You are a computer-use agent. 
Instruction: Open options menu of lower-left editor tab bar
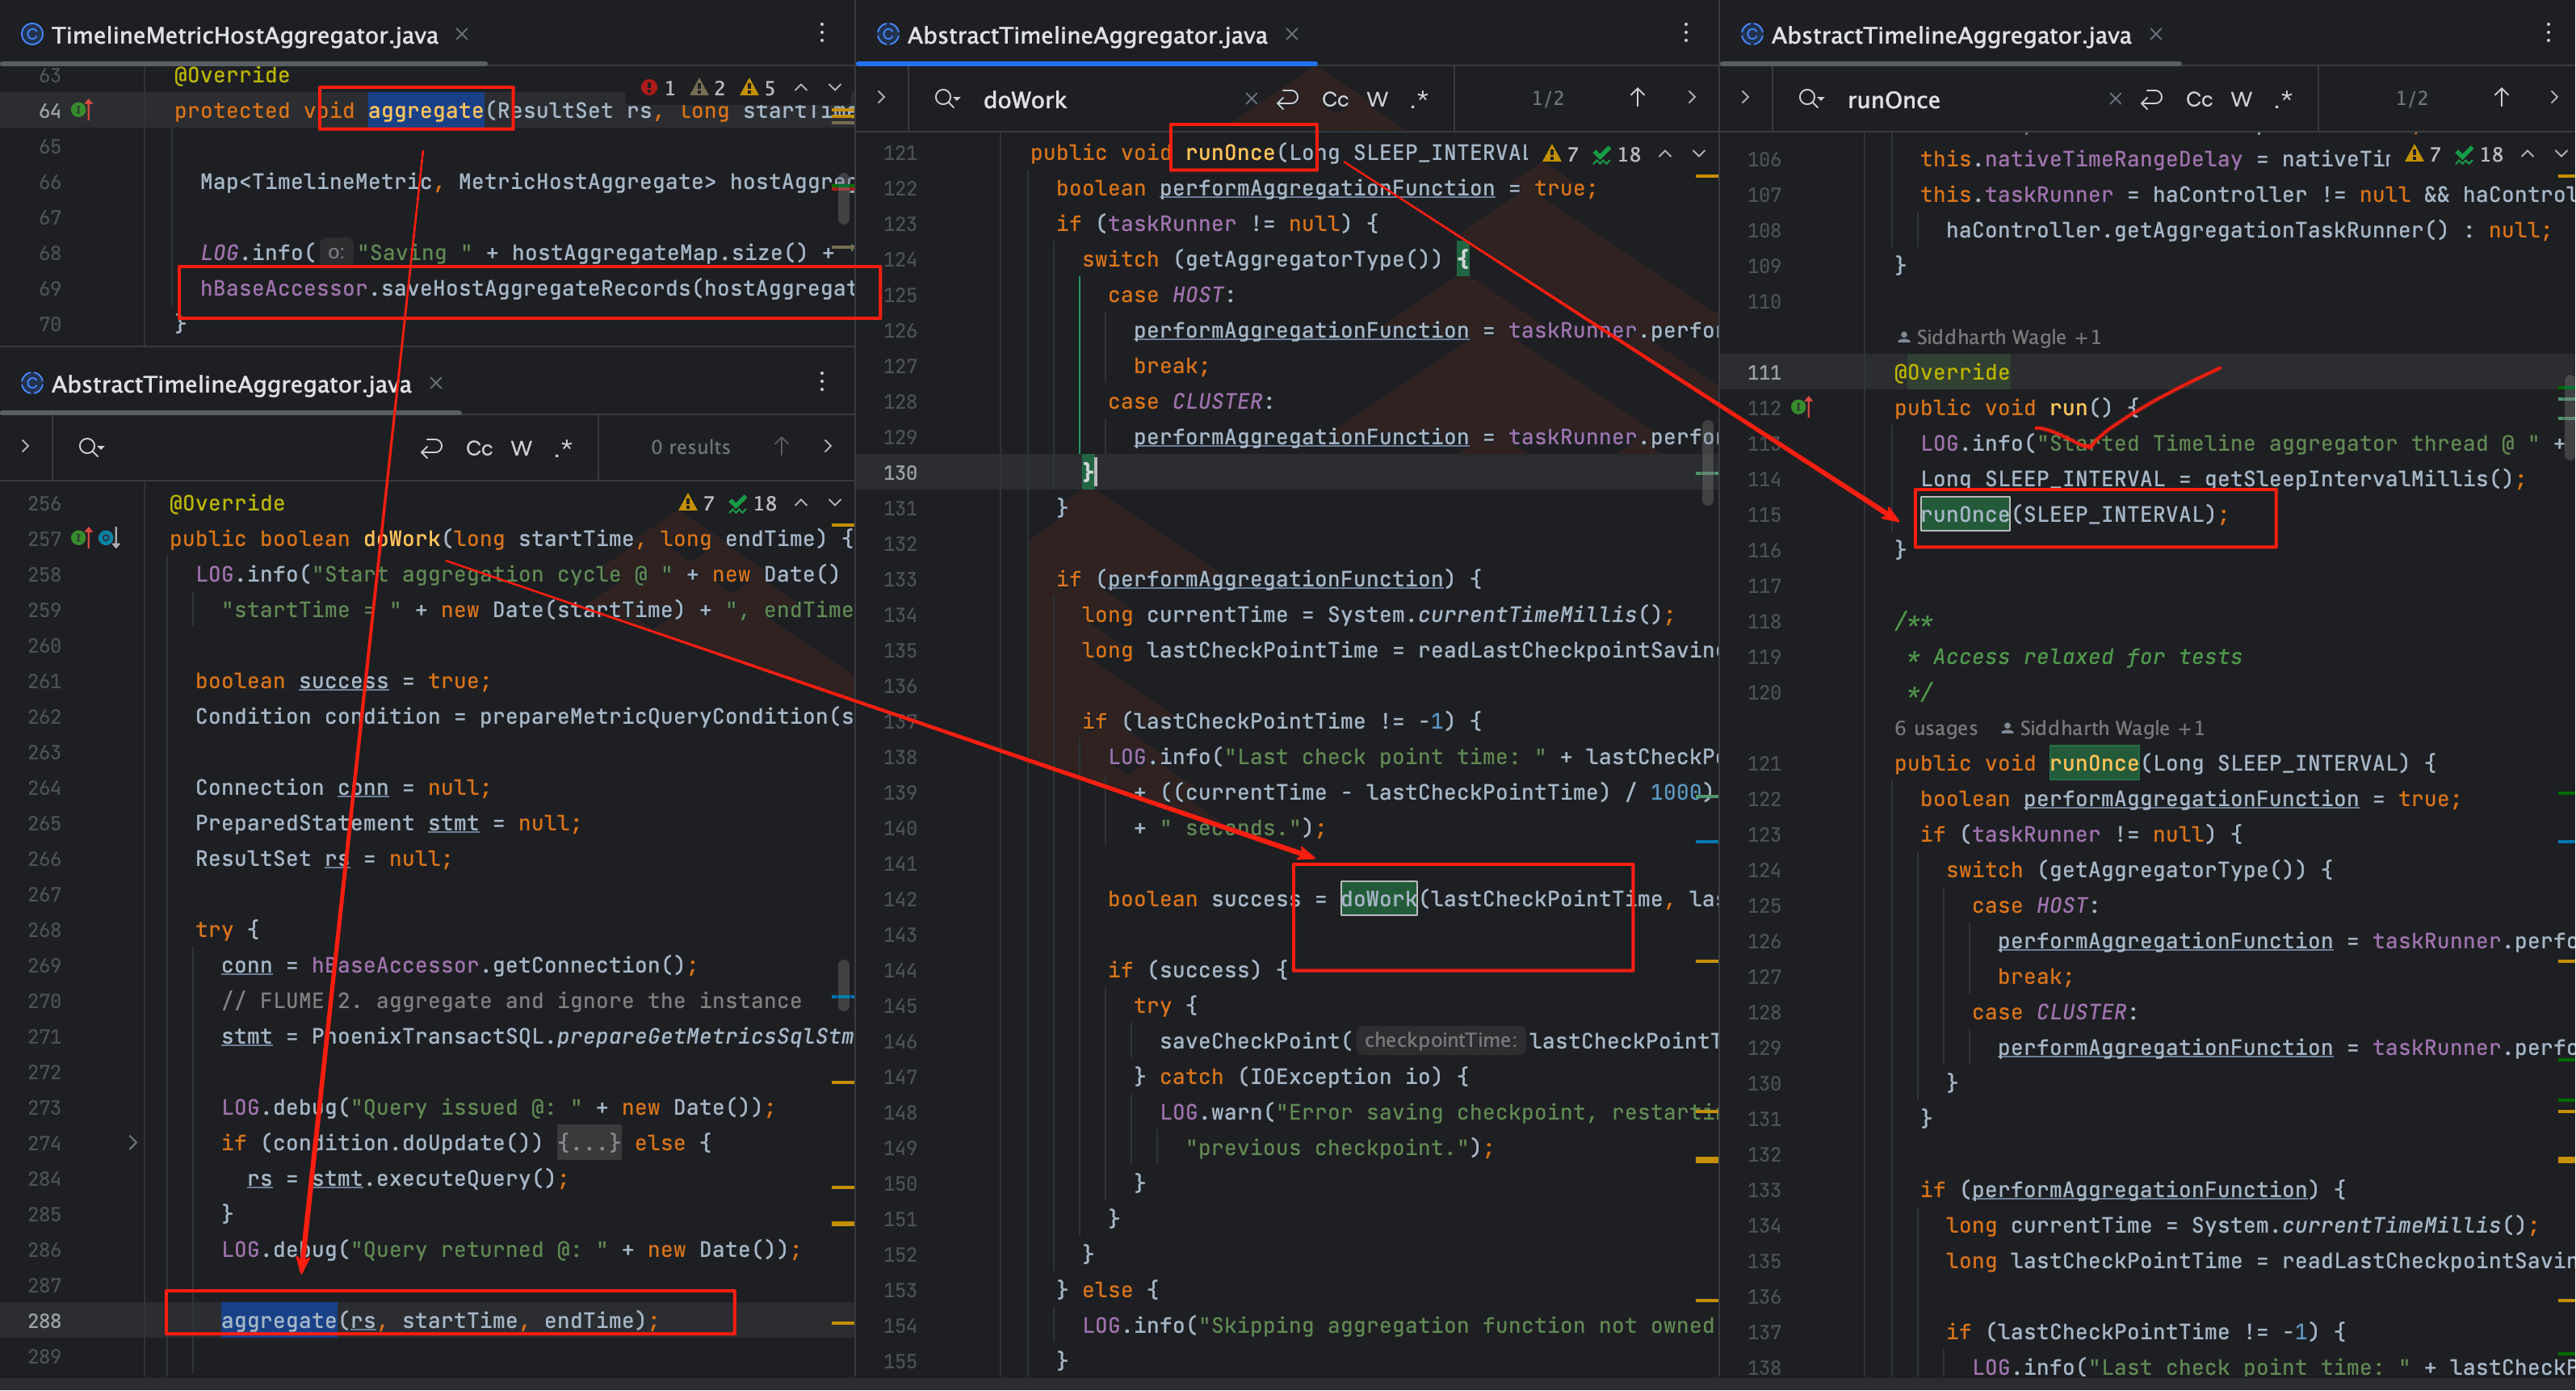(x=822, y=381)
